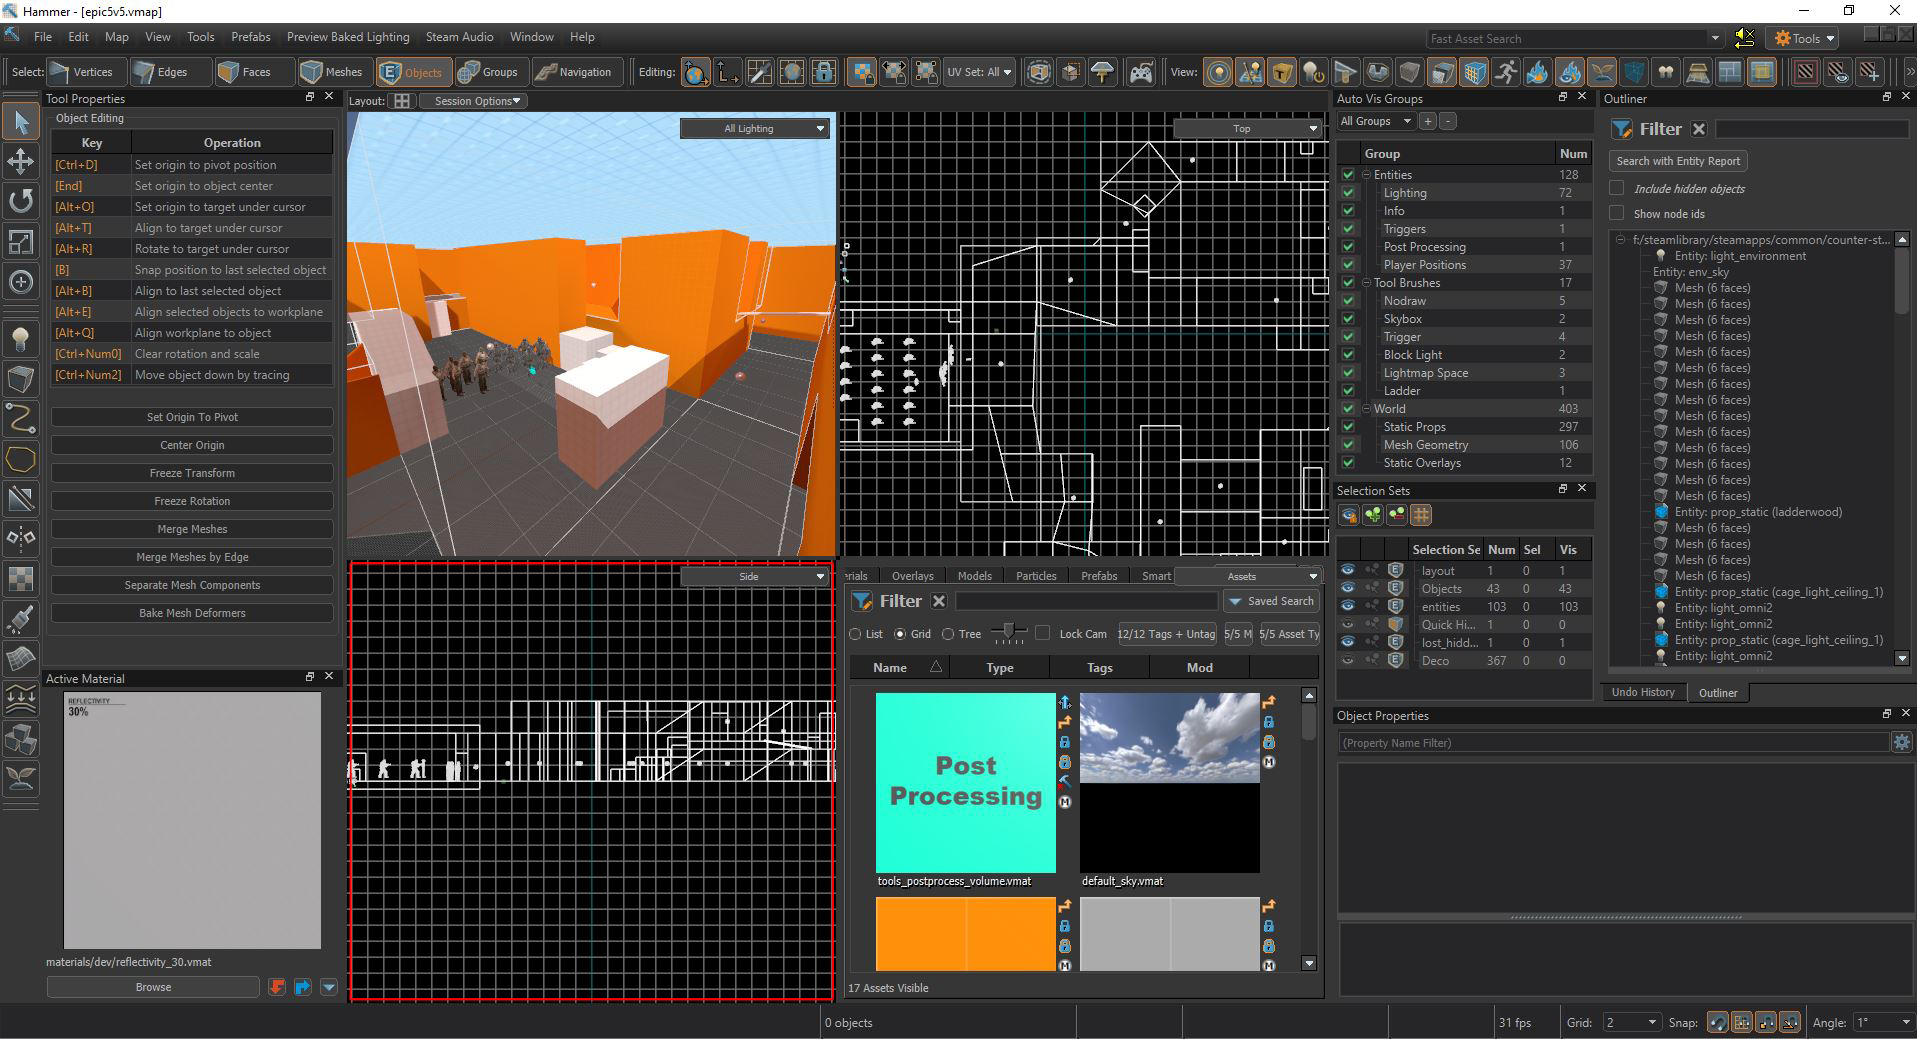Enable Include hidden objects checkbox
The width and height of the screenshot is (1917, 1039).
[1616, 188]
